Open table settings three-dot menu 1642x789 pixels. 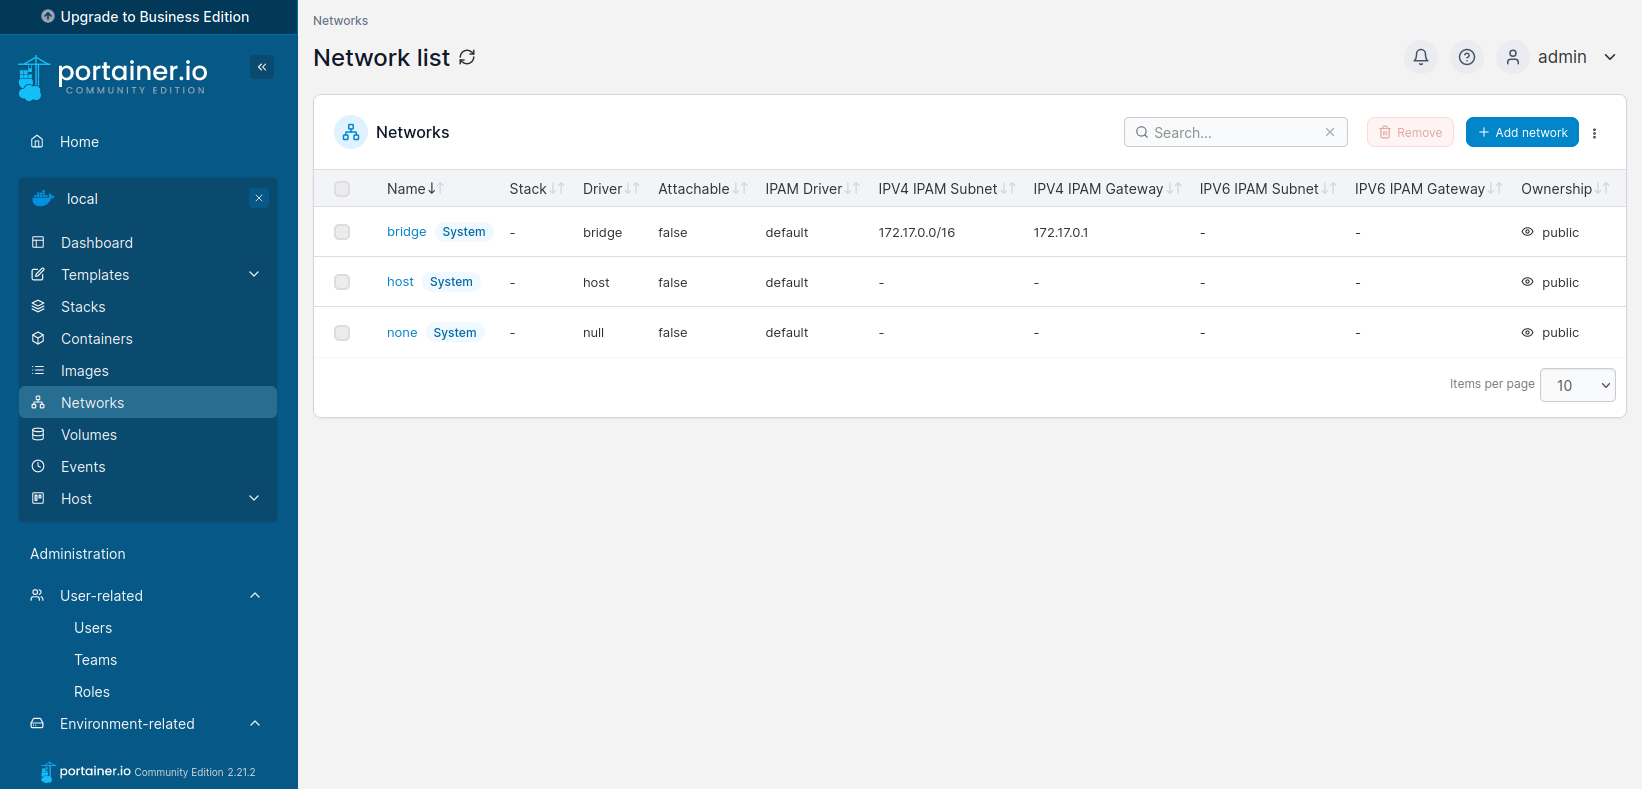point(1594,133)
